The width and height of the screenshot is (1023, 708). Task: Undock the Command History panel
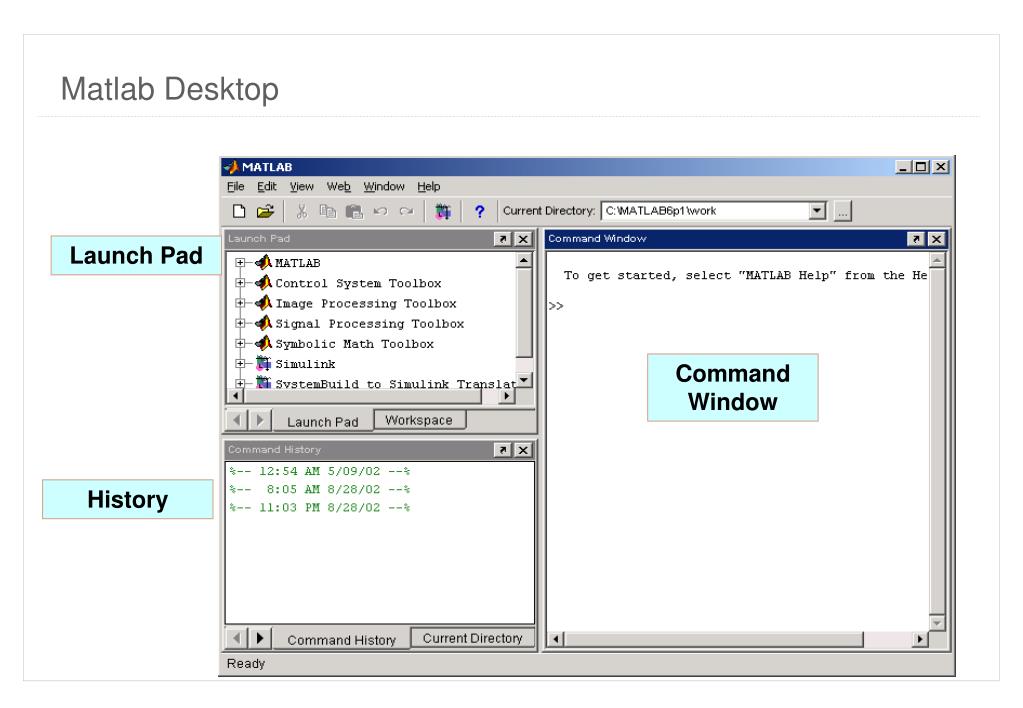(x=502, y=450)
